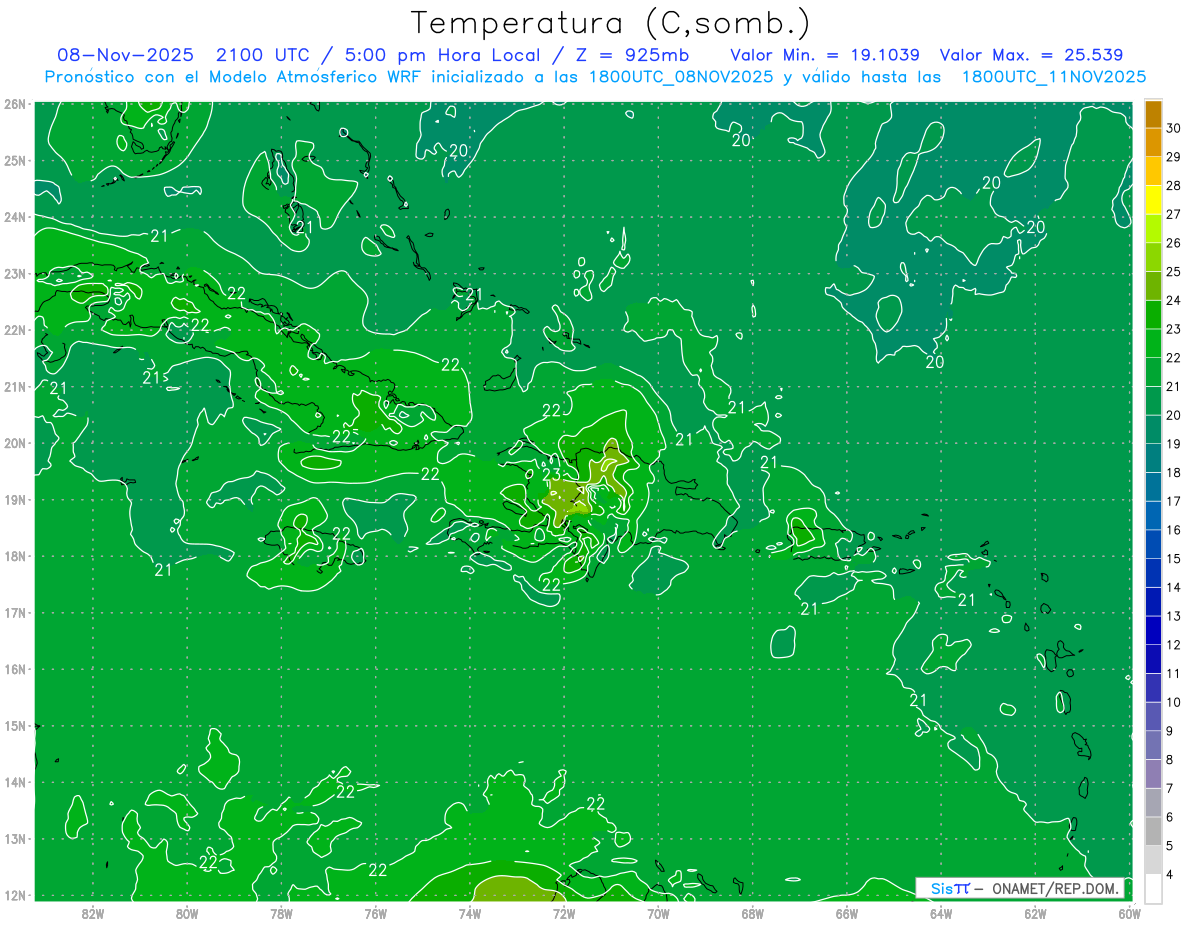This screenshot has height=927, width=1200.
Task: Click the longitude label 70W
Action: coord(658,912)
